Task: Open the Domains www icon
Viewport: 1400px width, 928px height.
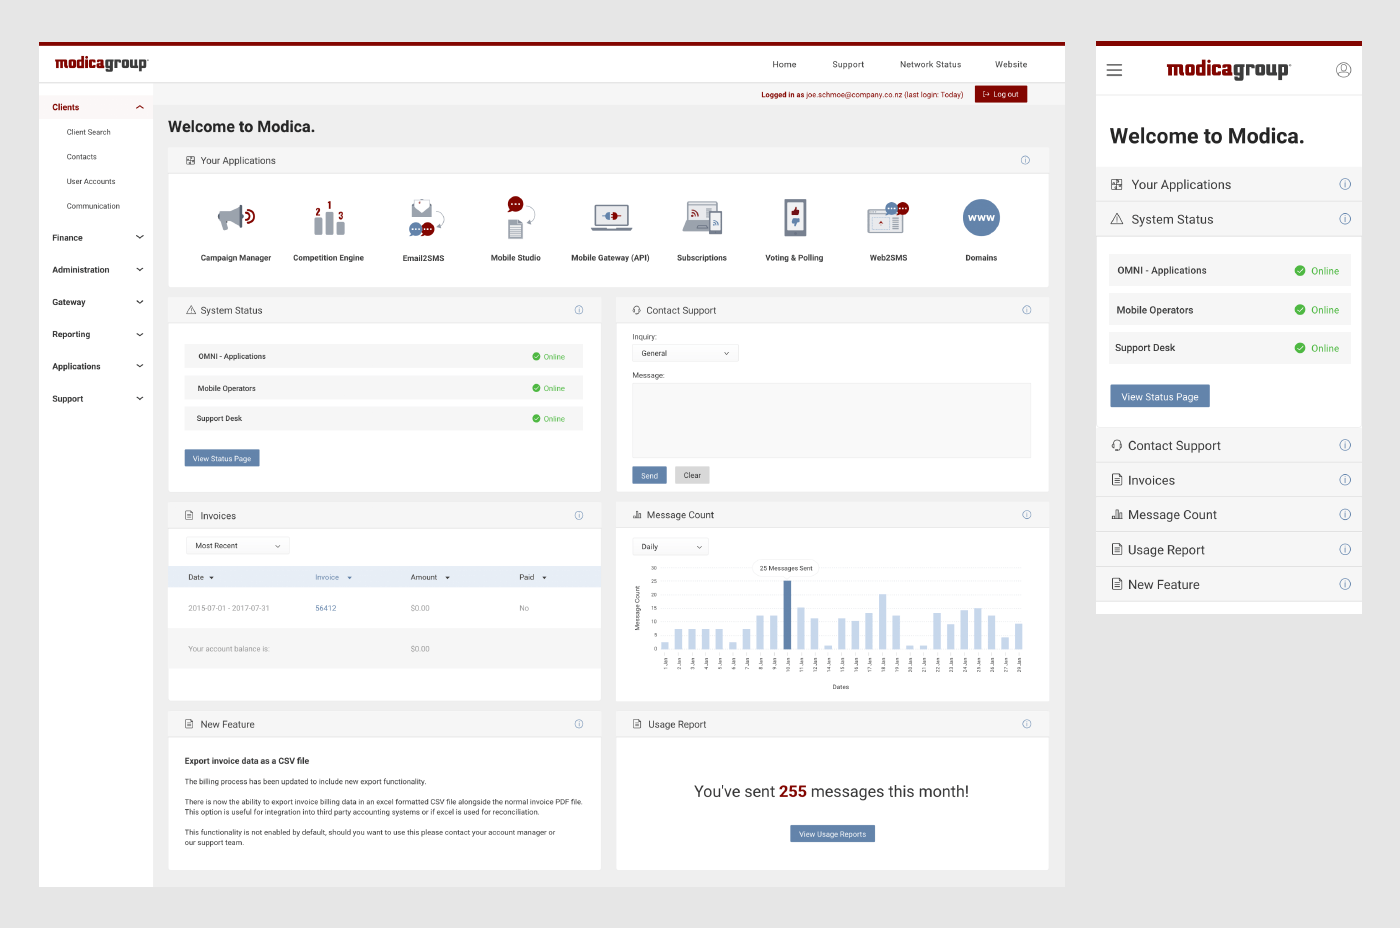Action: (981, 217)
